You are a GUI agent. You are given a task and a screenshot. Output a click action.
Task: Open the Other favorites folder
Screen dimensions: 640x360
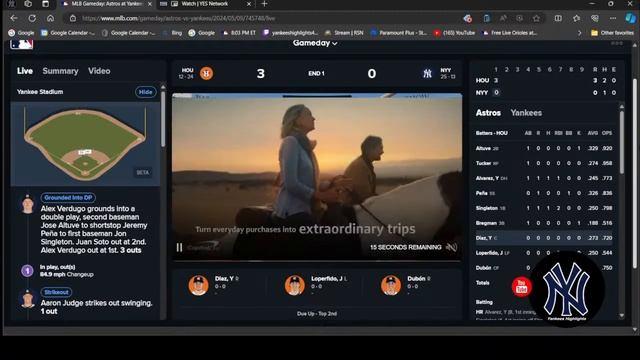coord(612,33)
